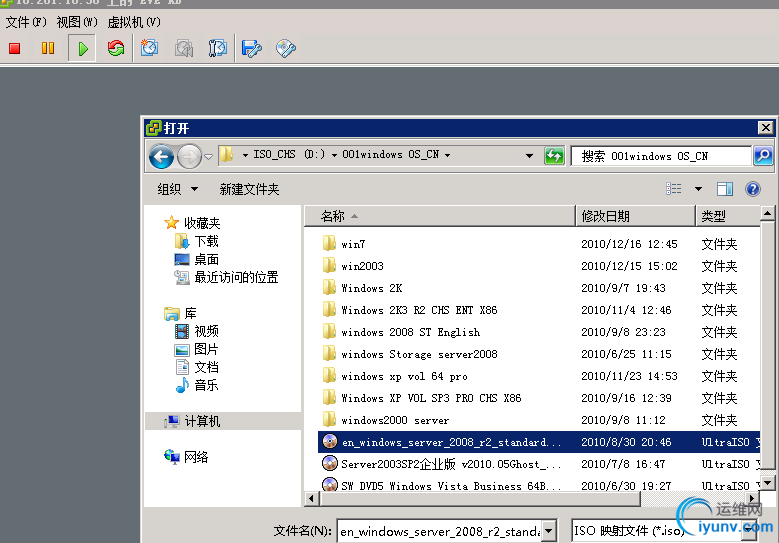Sort by the 名称 column header
Screen dimensions: 779x543
pyautogui.click(x=439, y=216)
